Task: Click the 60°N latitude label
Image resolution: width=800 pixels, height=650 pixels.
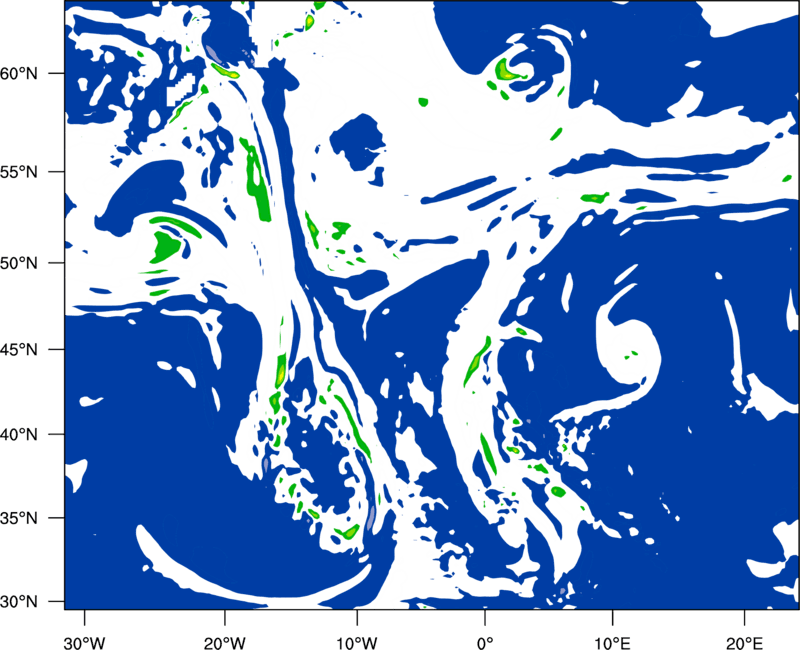Action: point(19,73)
